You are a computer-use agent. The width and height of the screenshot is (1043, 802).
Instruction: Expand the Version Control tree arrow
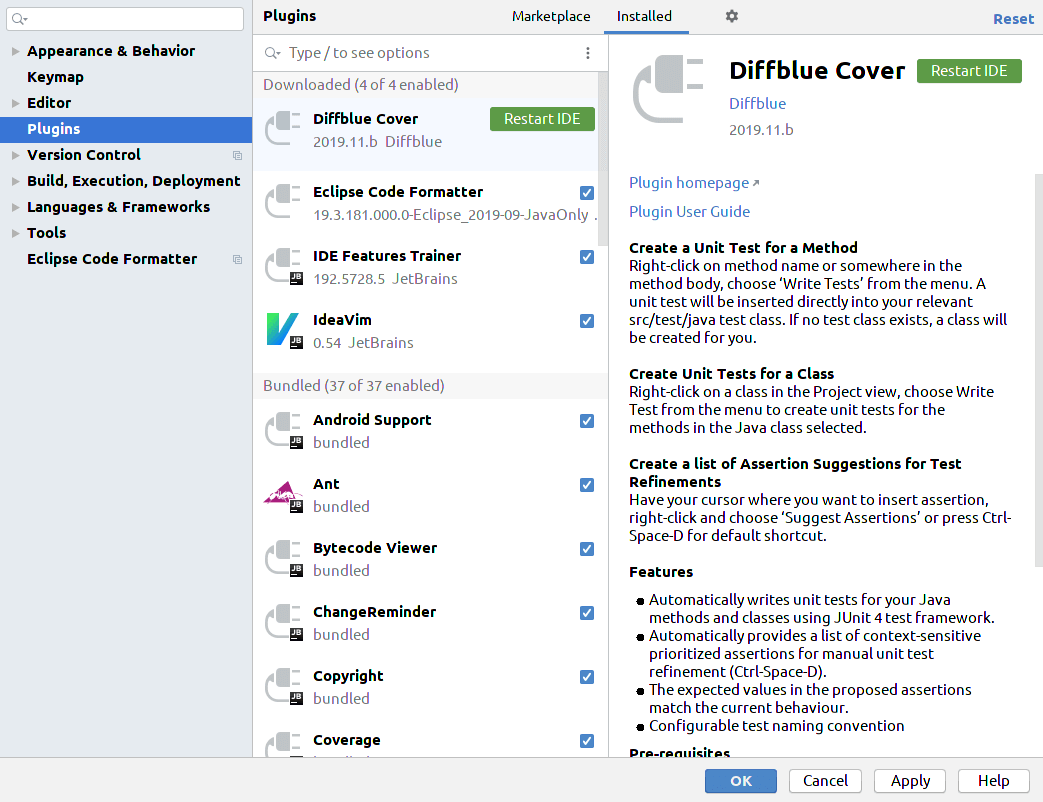pos(15,155)
